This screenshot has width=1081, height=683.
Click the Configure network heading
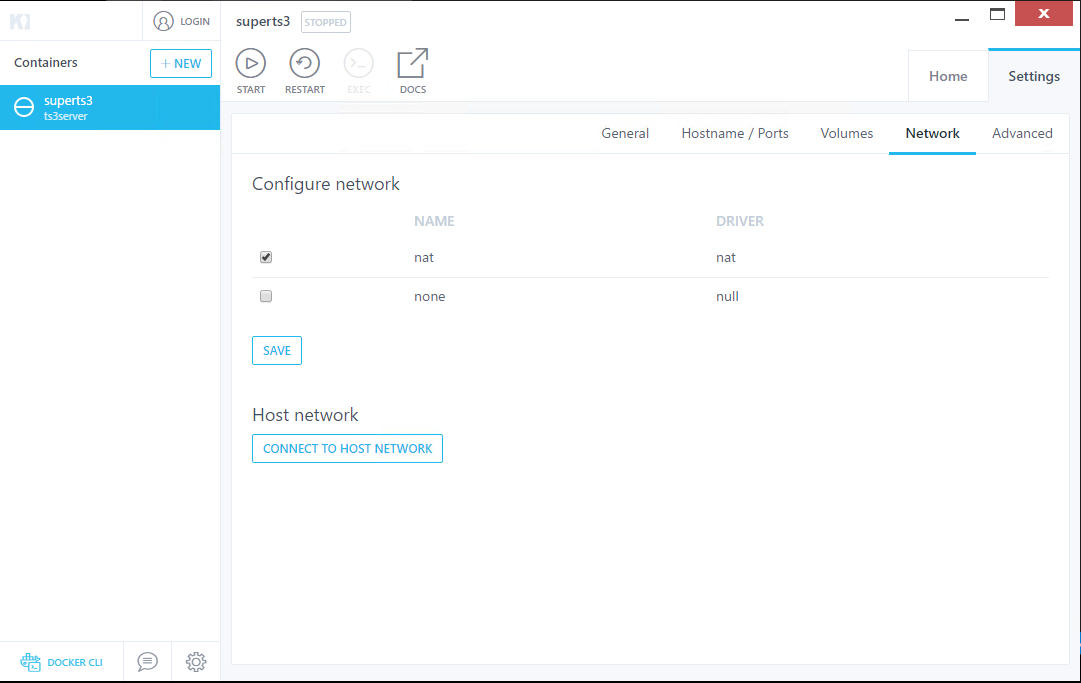point(325,184)
